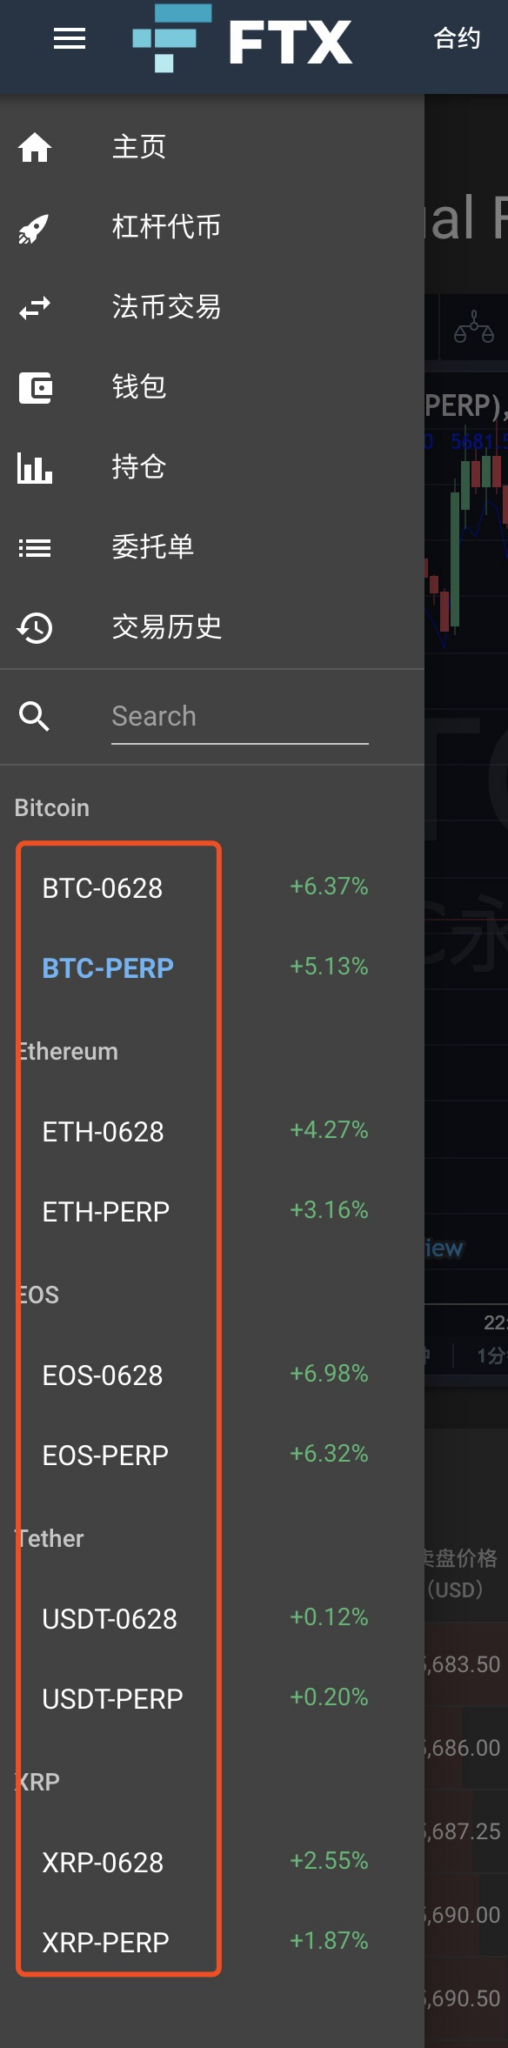The height and width of the screenshot is (2048, 508).
Task: Click the magnifier search icon
Action: click(34, 716)
